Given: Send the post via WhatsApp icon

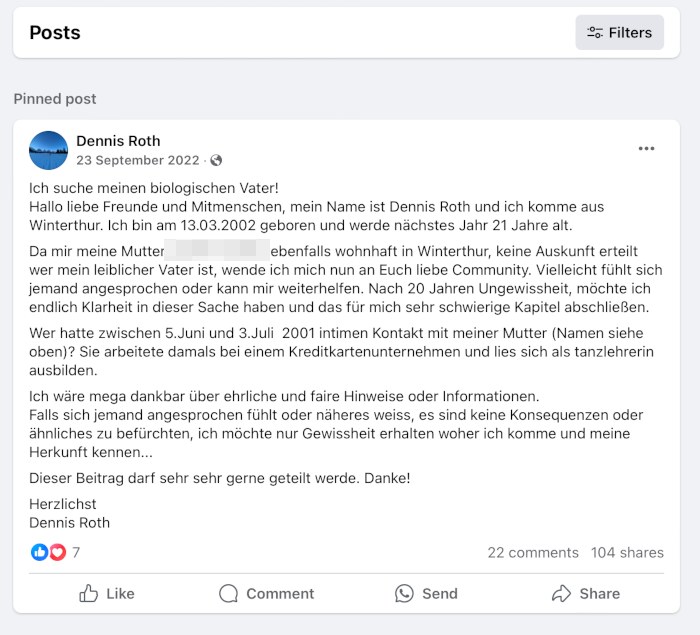Looking at the screenshot, I should pyautogui.click(x=426, y=593).
